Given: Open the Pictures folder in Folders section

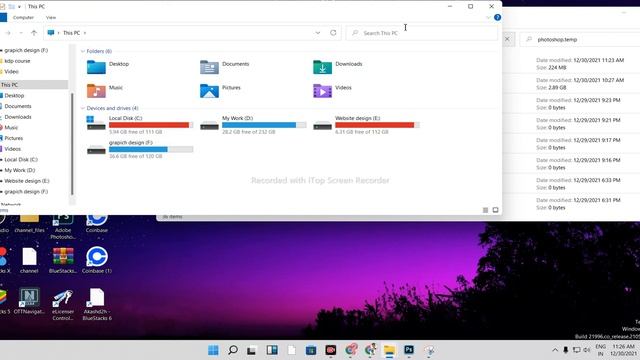Looking at the screenshot, I should (220, 90).
